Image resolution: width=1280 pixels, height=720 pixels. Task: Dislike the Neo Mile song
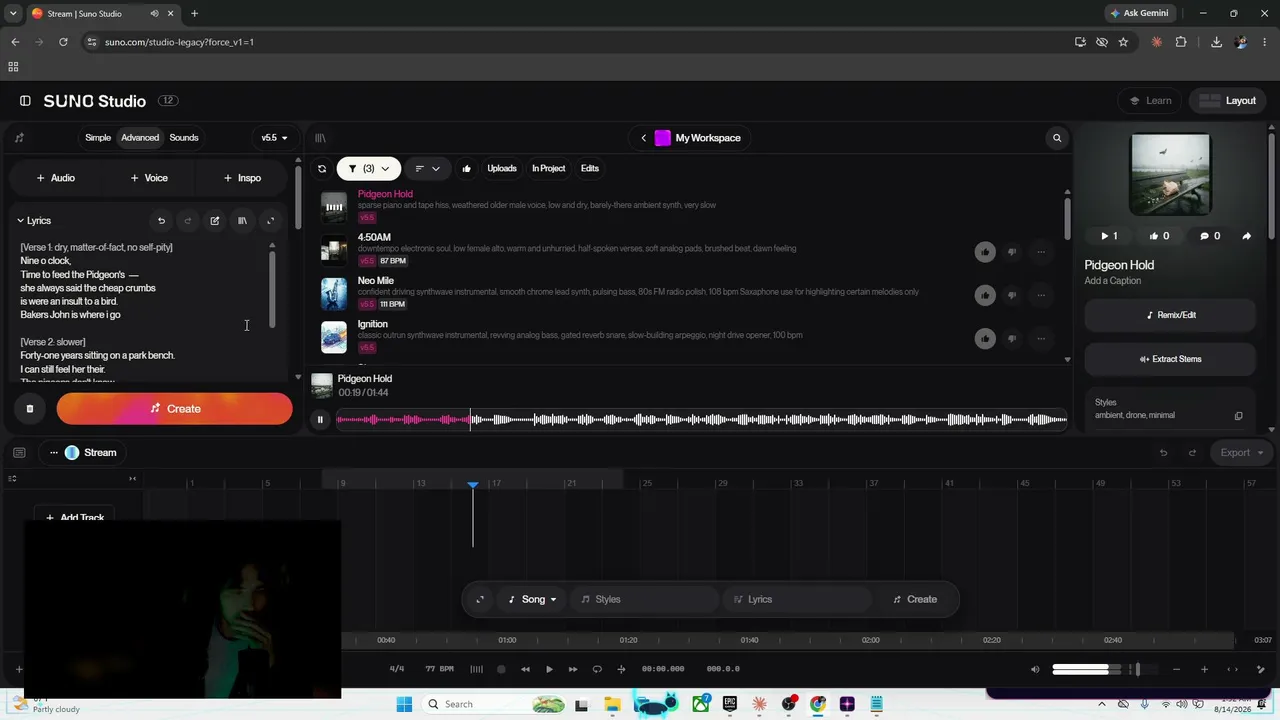(x=1012, y=295)
